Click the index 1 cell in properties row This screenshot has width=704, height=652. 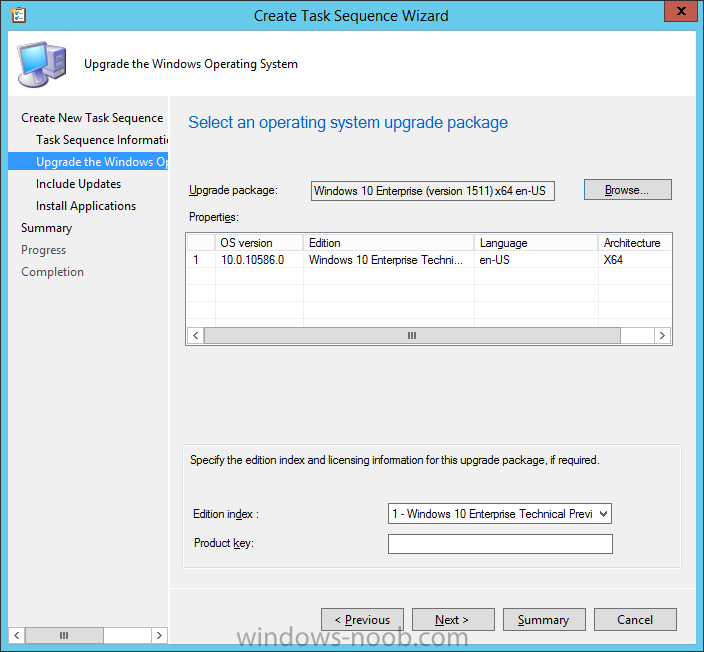click(201, 260)
